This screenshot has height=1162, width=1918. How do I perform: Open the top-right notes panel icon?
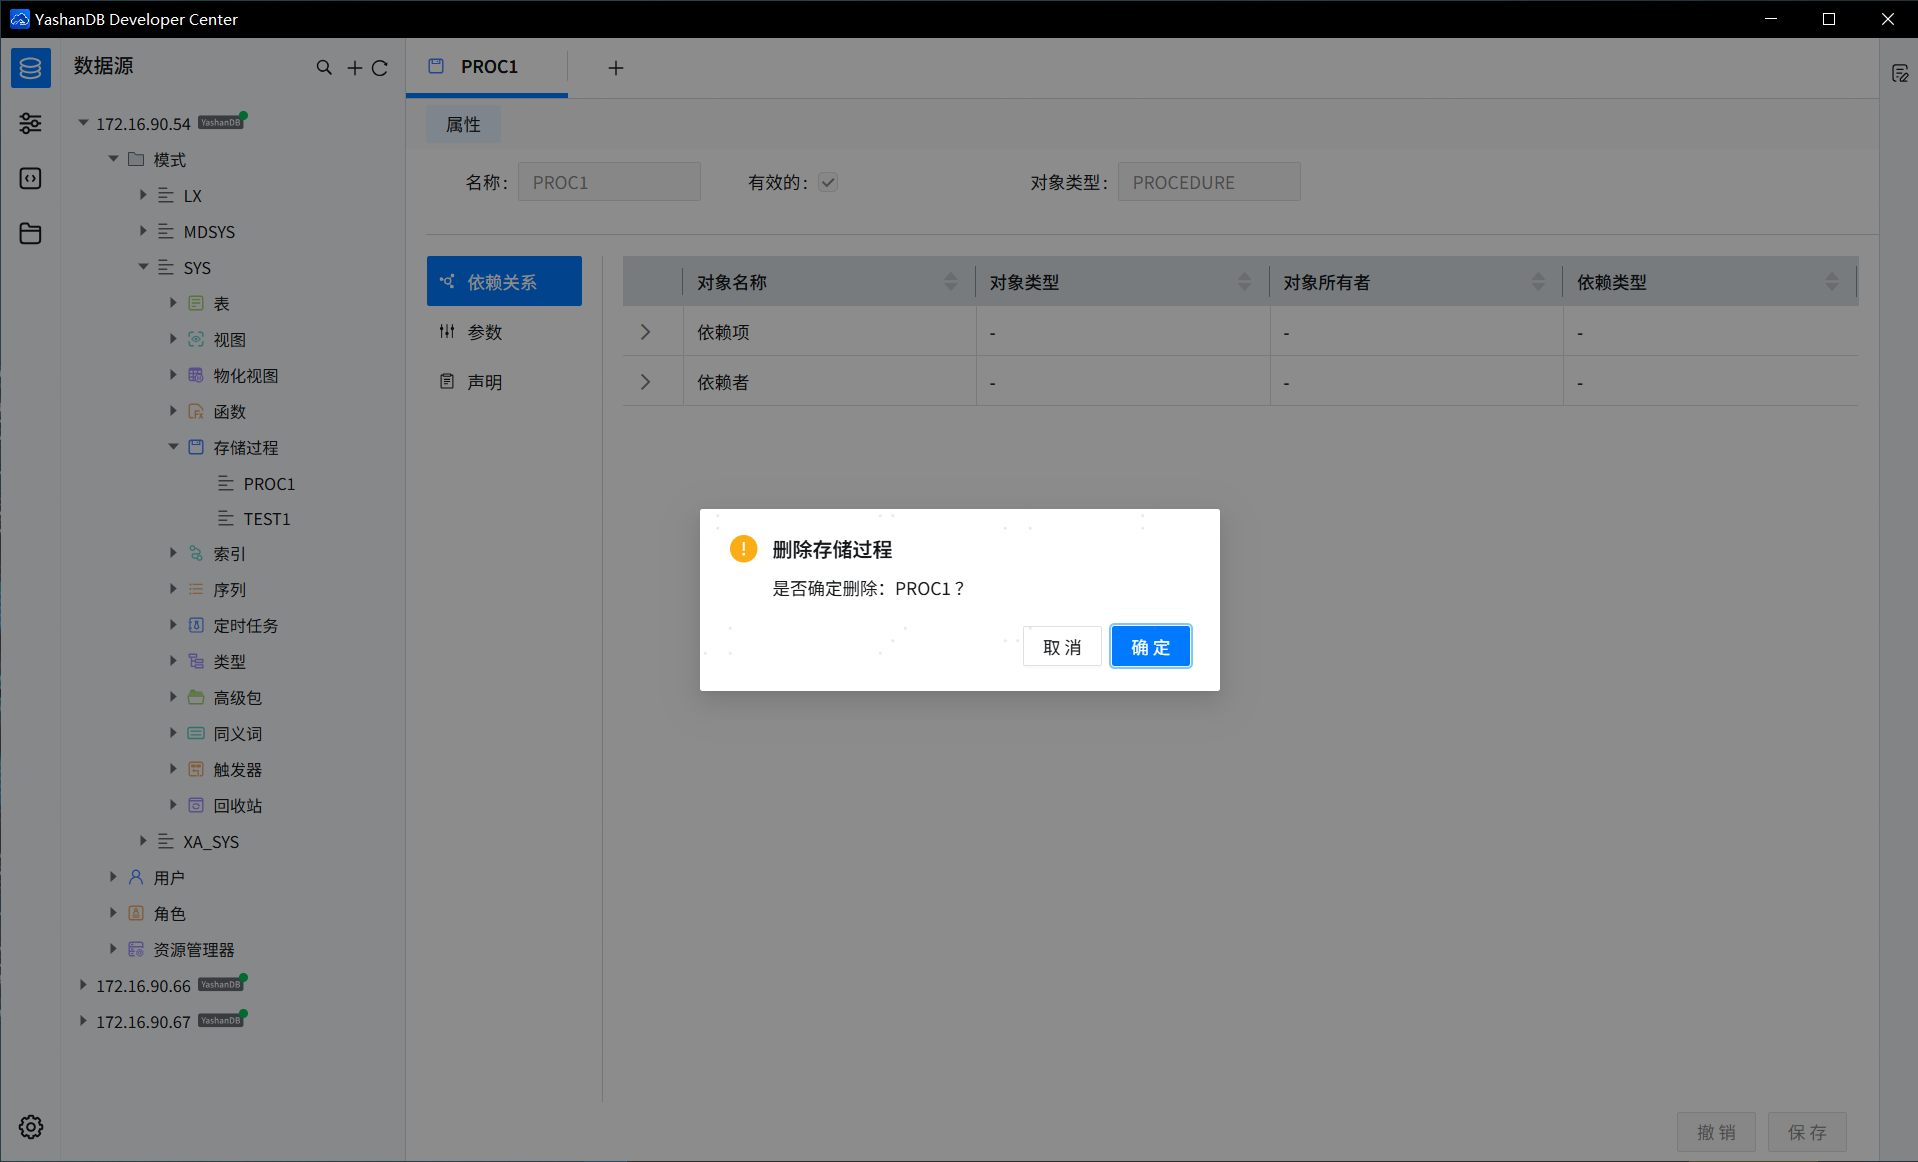click(x=1899, y=74)
